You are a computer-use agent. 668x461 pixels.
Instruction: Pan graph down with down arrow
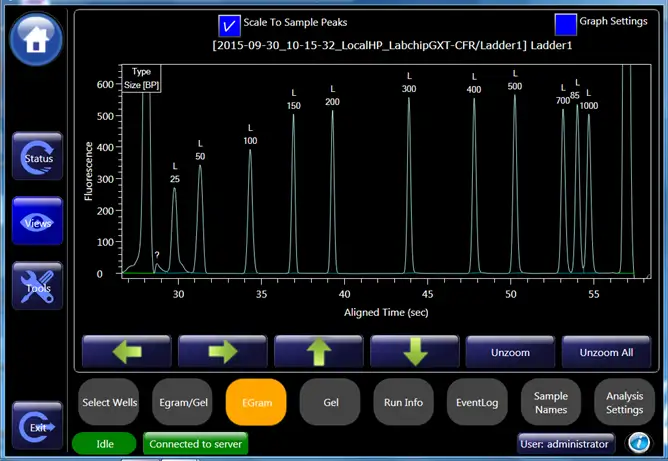(415, 352)
